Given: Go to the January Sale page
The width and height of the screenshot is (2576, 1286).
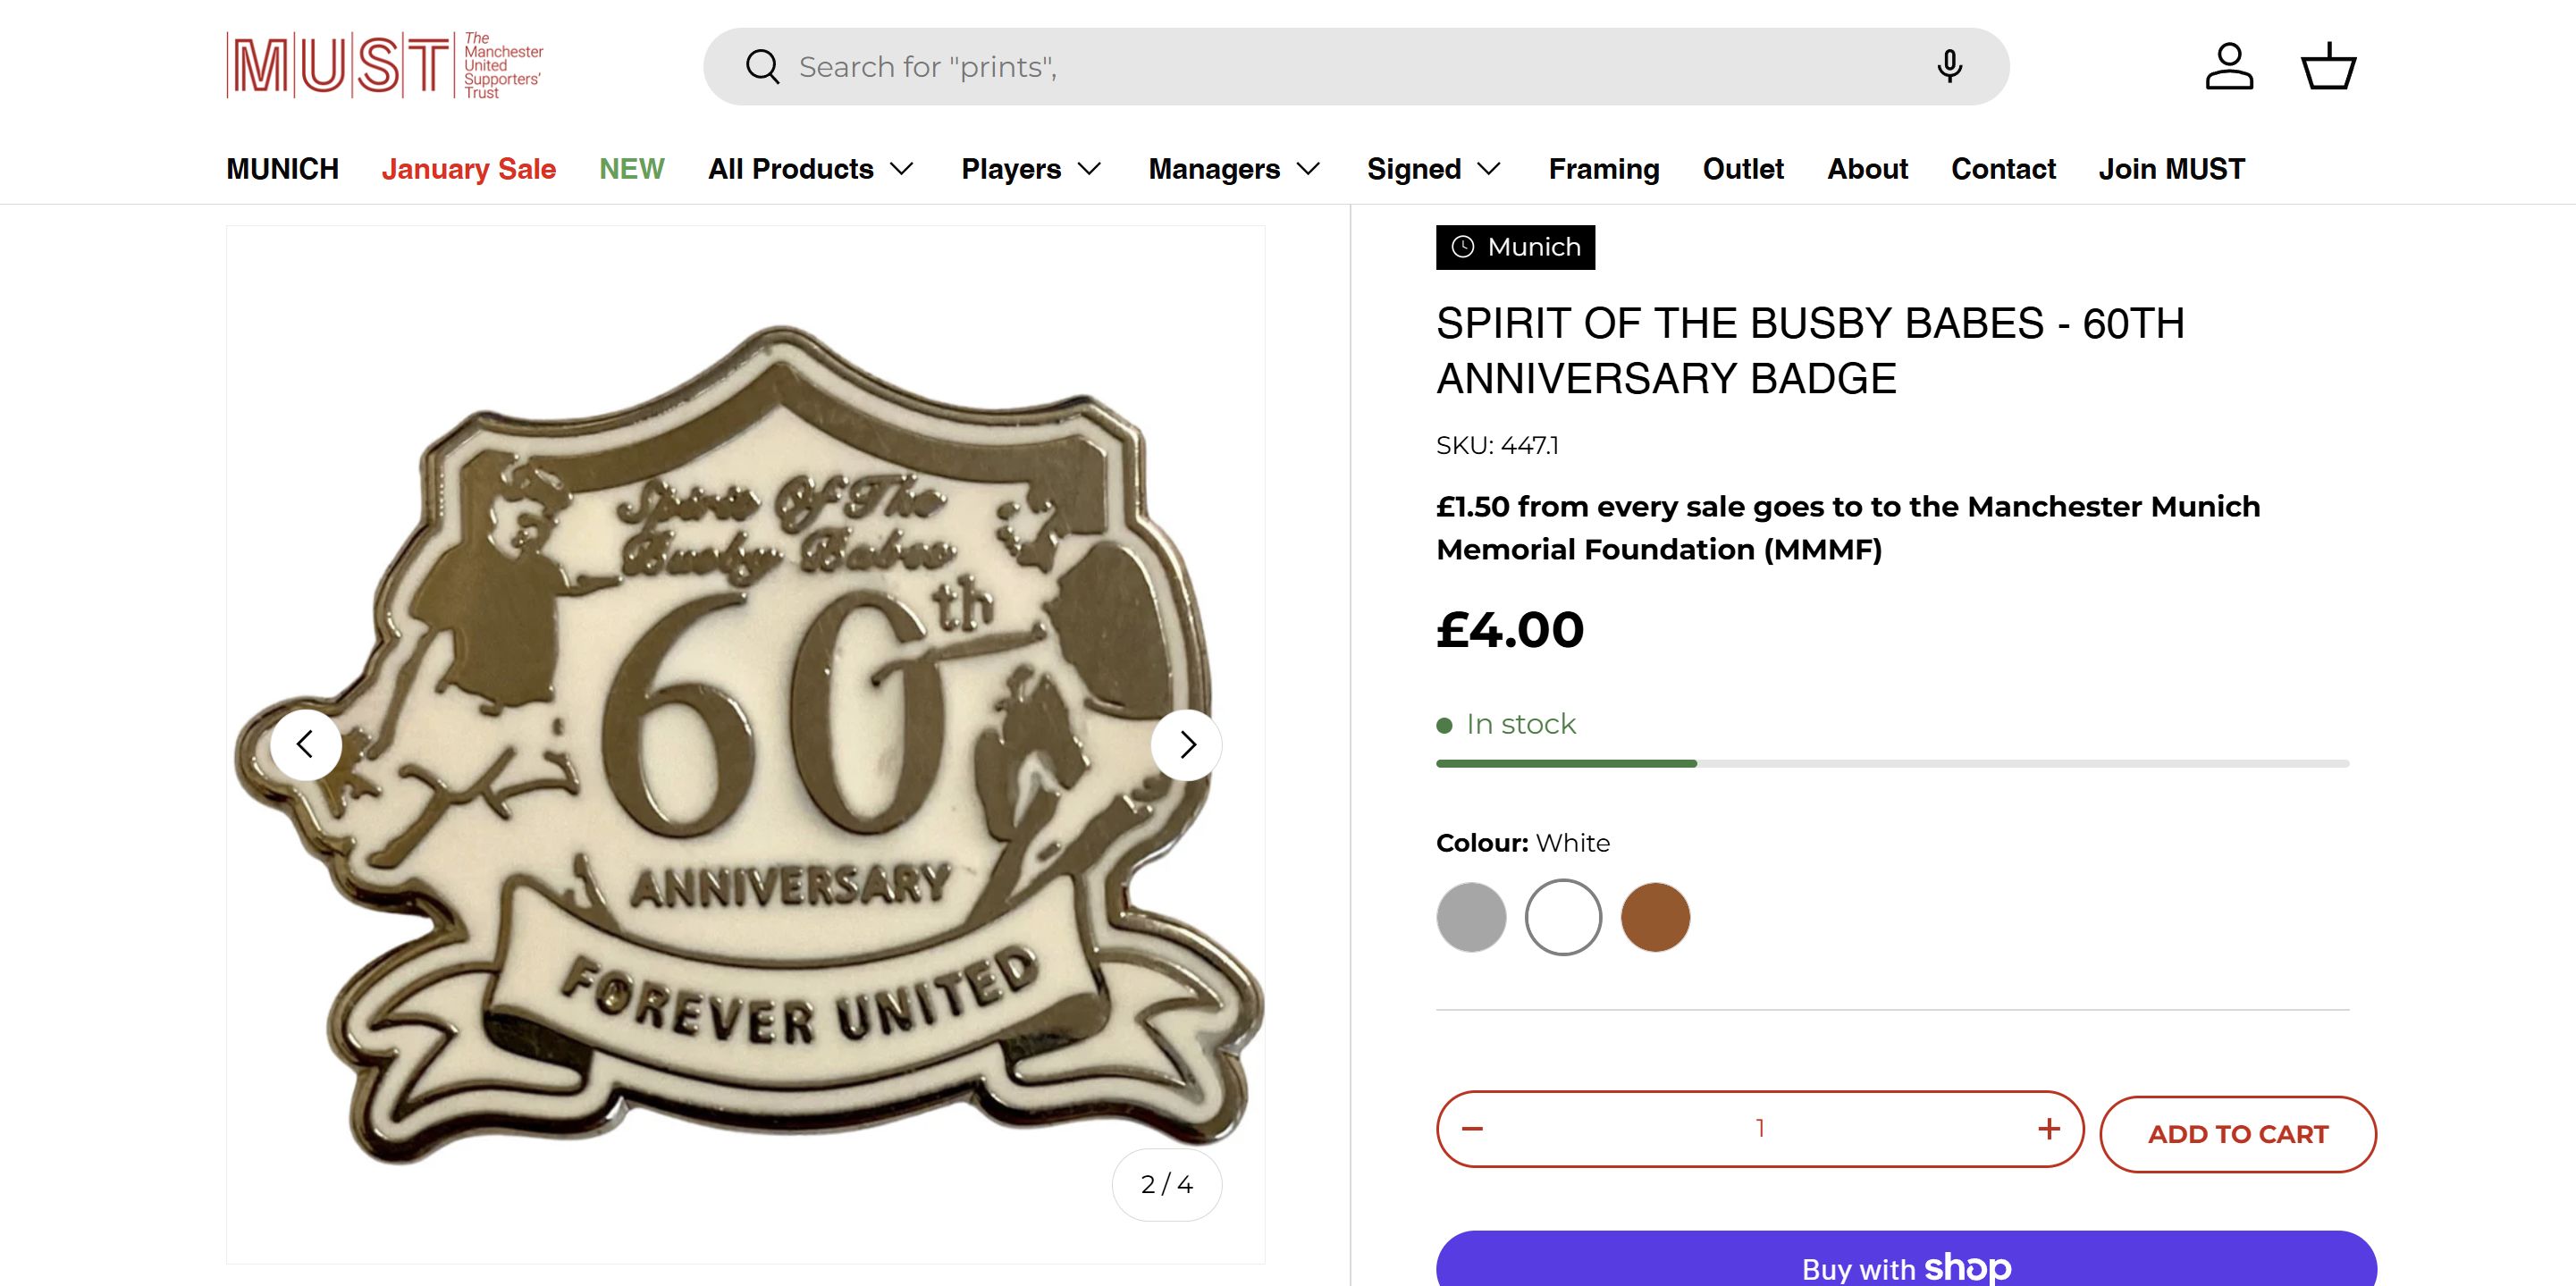Looking at the screenshot, I should click(468, 169).
